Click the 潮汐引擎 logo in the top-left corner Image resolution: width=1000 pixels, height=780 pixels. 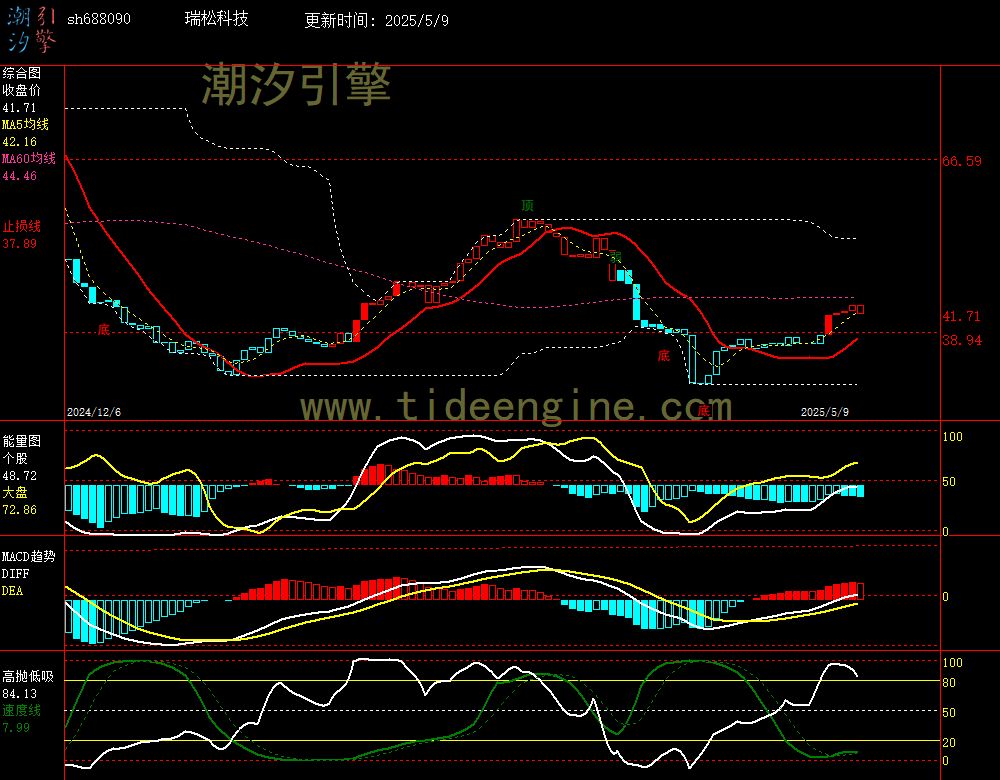pyautogui.click(x=31, y=29)
